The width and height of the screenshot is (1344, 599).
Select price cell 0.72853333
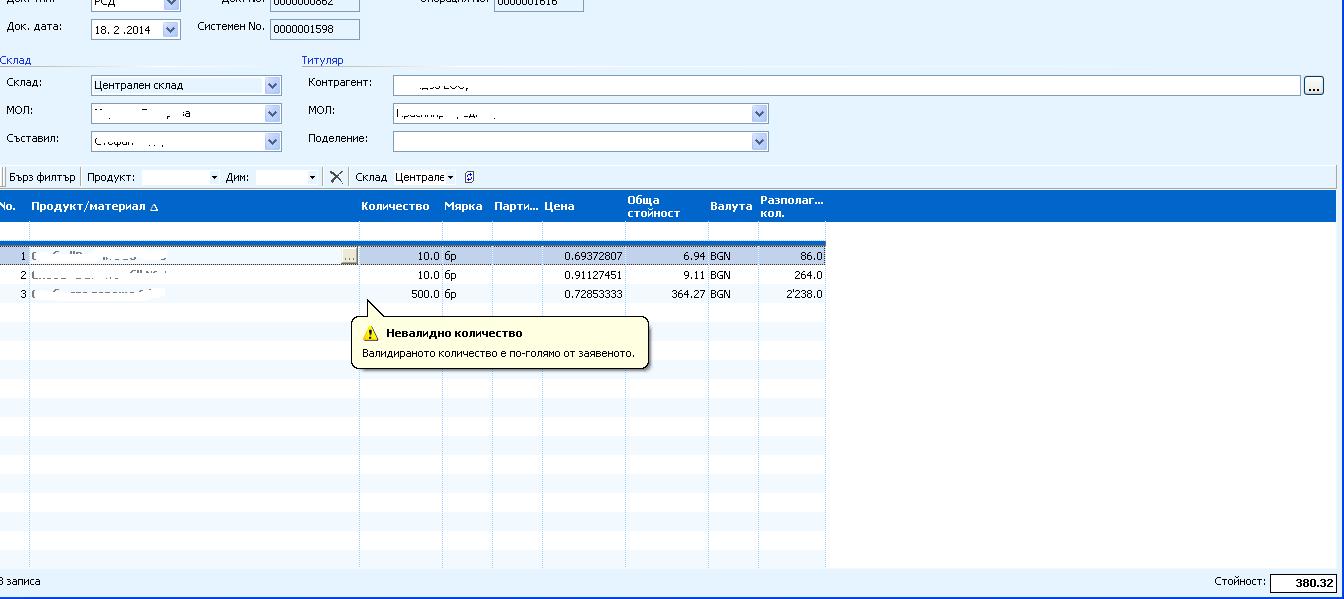click(584, 294)
